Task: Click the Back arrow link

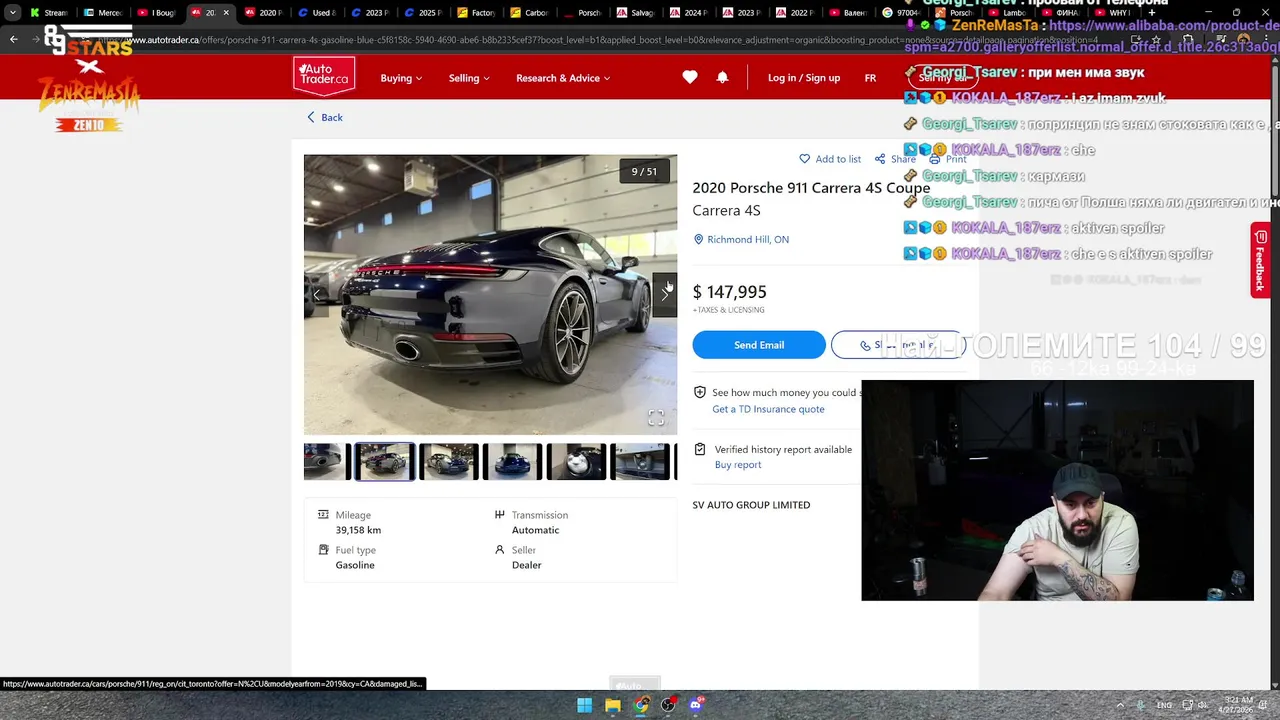Action: click(325, 117)
